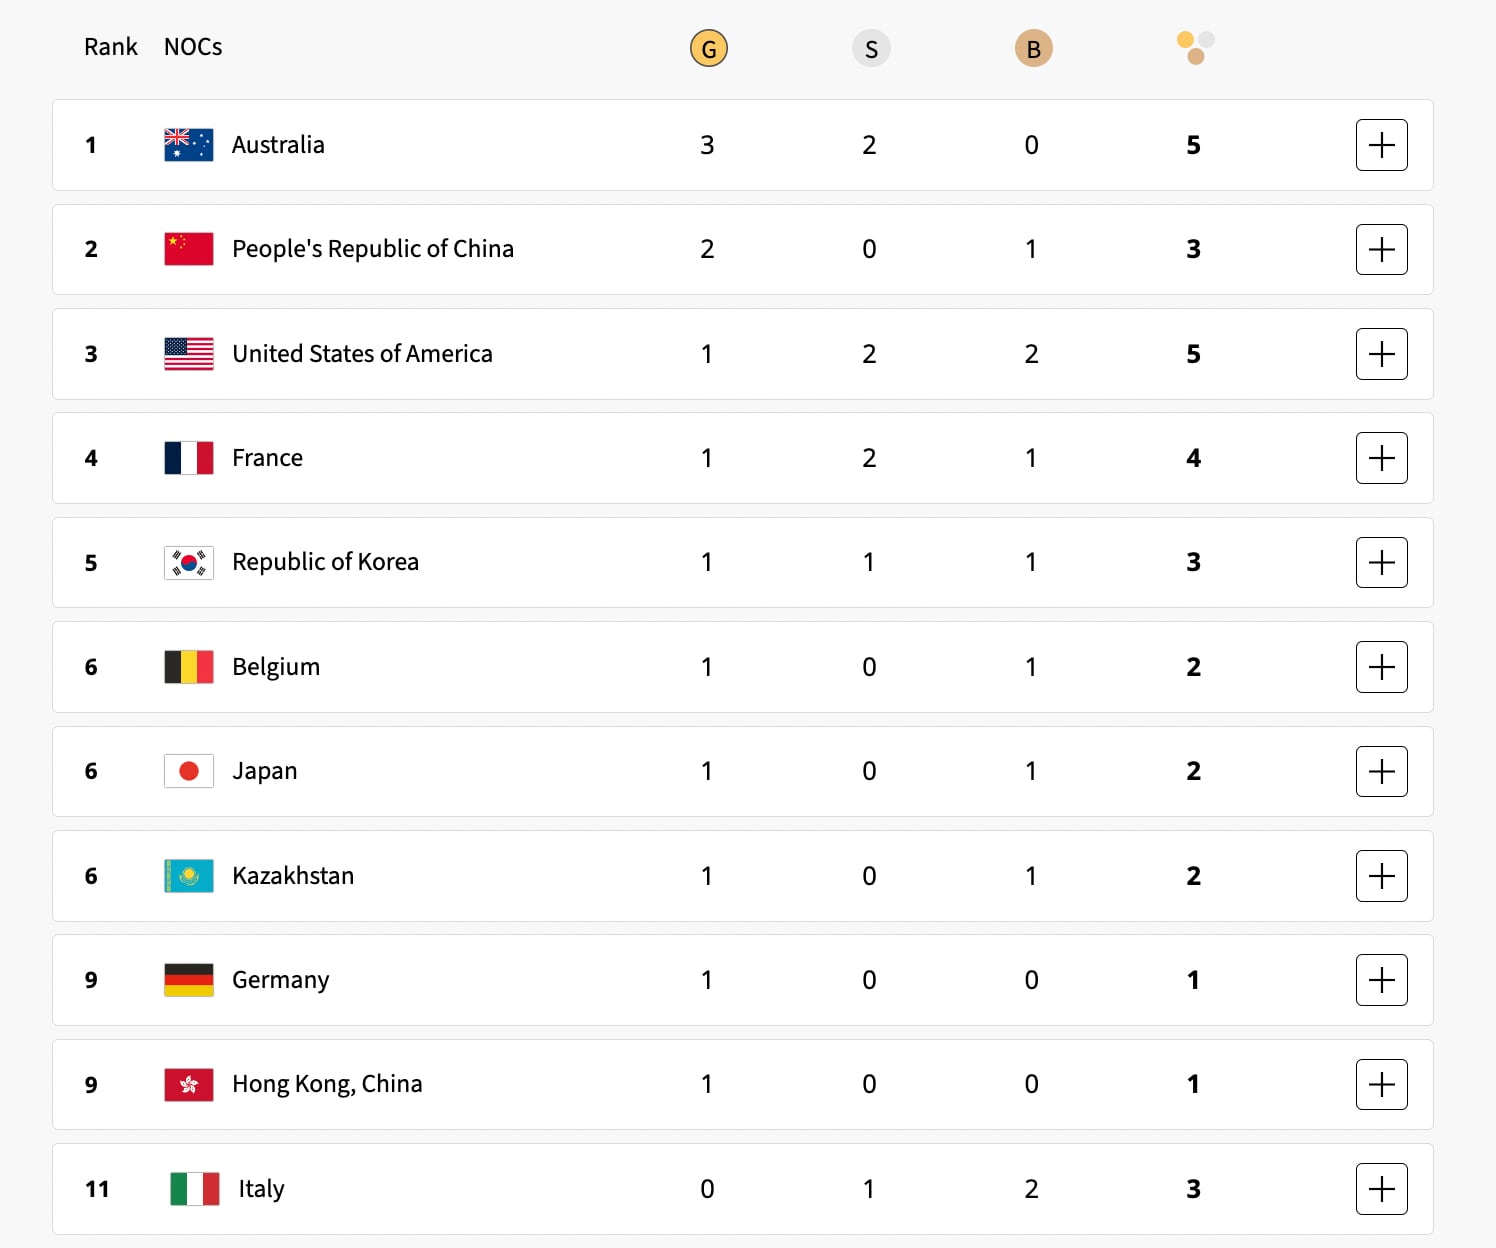The height and width of the screenshot is (1248, 1496).
Task: Click the Rank column header
Action: [x=110, y=47]
